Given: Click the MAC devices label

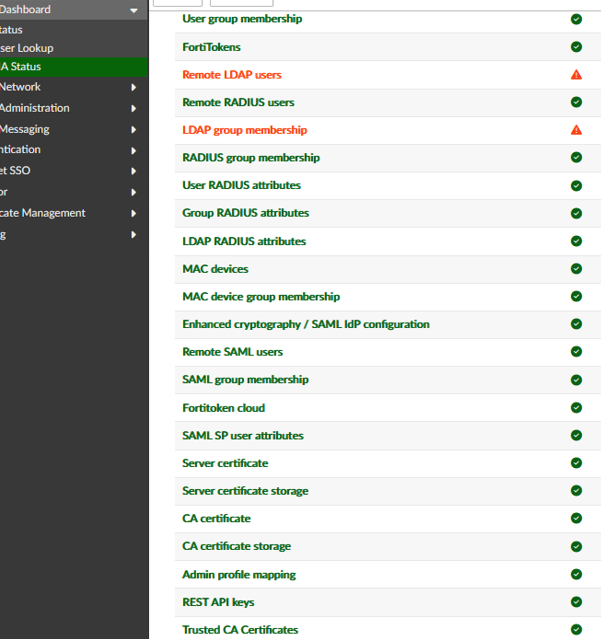Looking at the screenshot, I should coord(215,269).
